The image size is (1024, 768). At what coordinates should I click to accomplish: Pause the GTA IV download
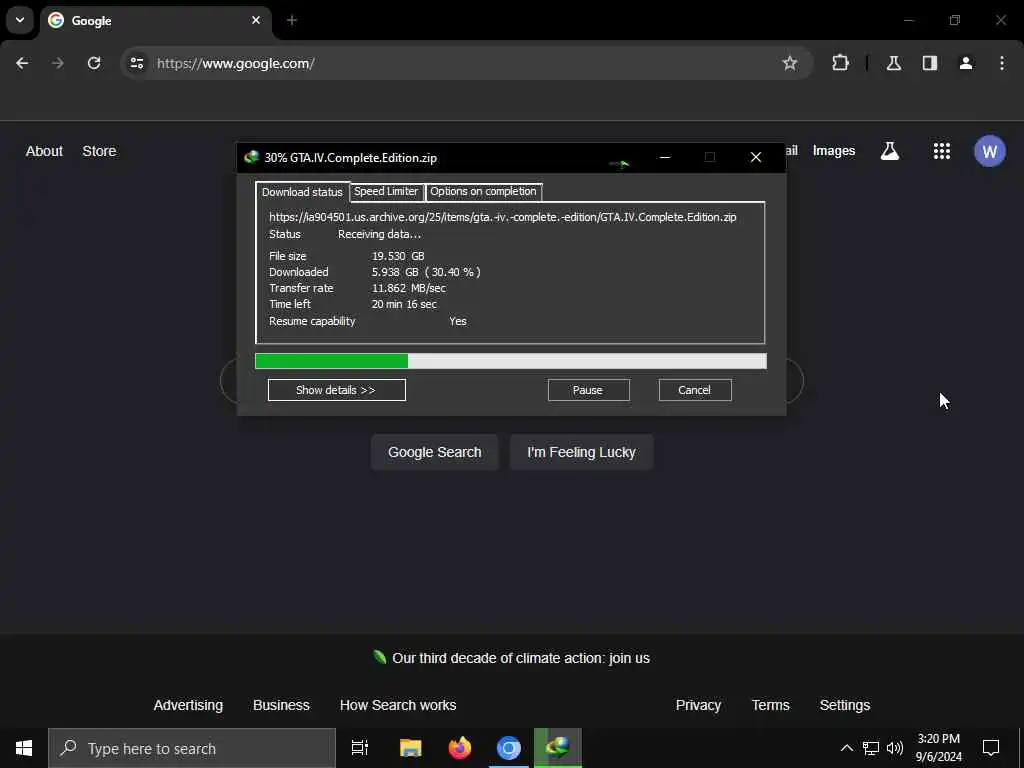coord(588,390)
